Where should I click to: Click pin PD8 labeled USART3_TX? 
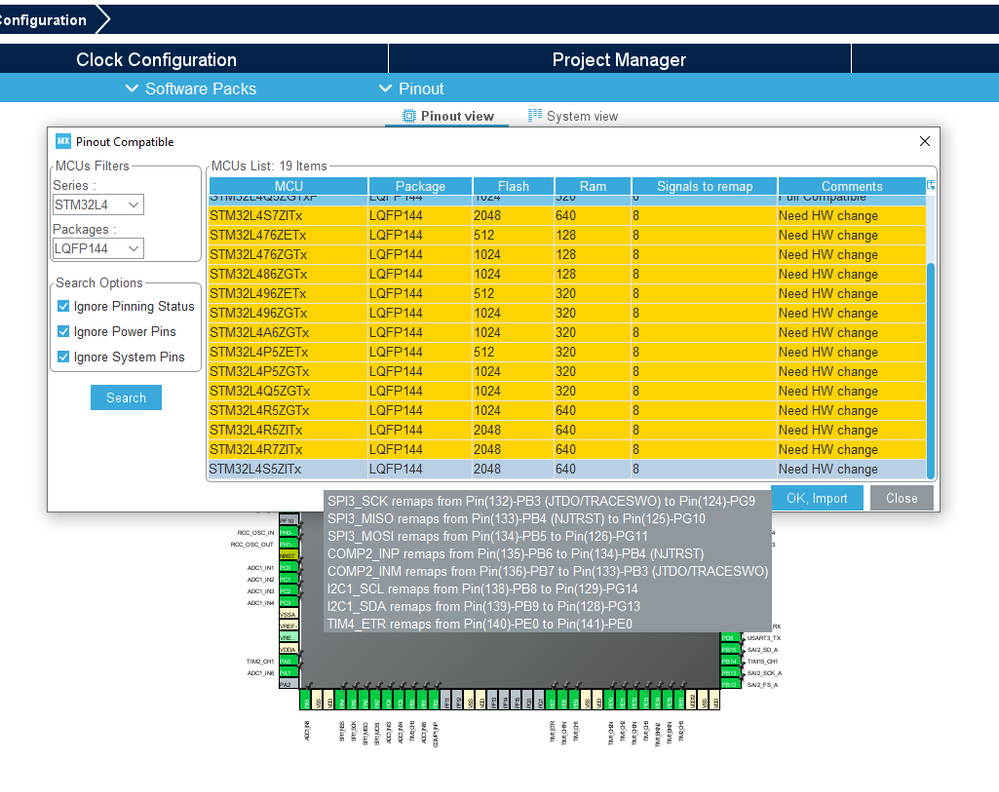(x=730, y=637)
